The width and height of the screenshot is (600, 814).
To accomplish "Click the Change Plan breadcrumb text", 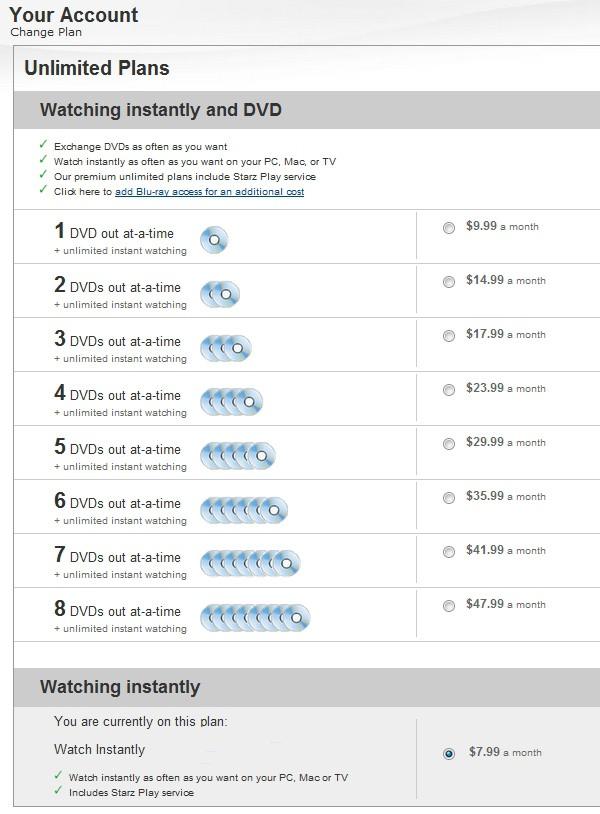I will (46, 32).
